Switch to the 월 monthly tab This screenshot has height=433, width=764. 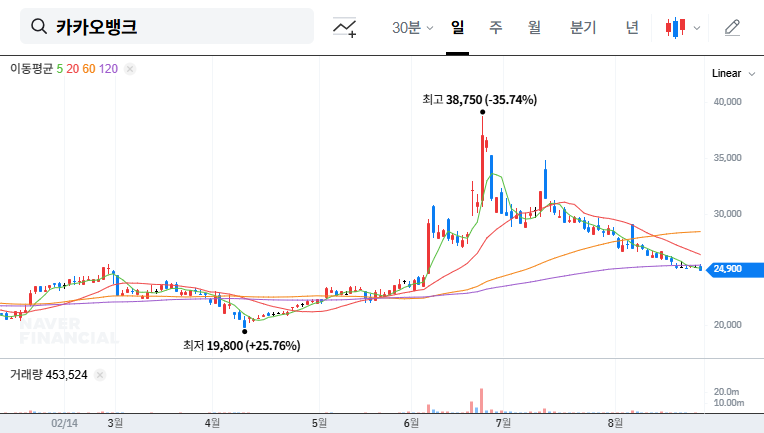(534, 27)
